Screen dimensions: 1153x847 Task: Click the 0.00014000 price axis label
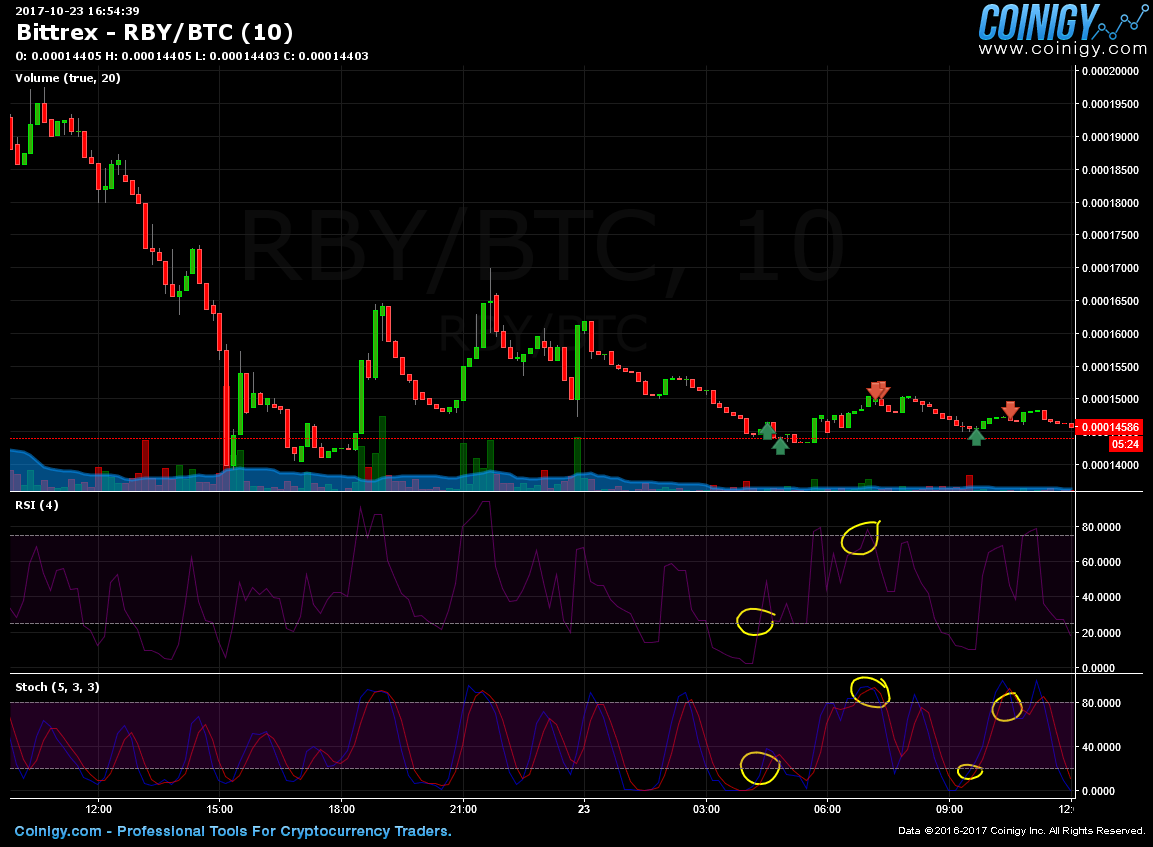coord(1110,465)
